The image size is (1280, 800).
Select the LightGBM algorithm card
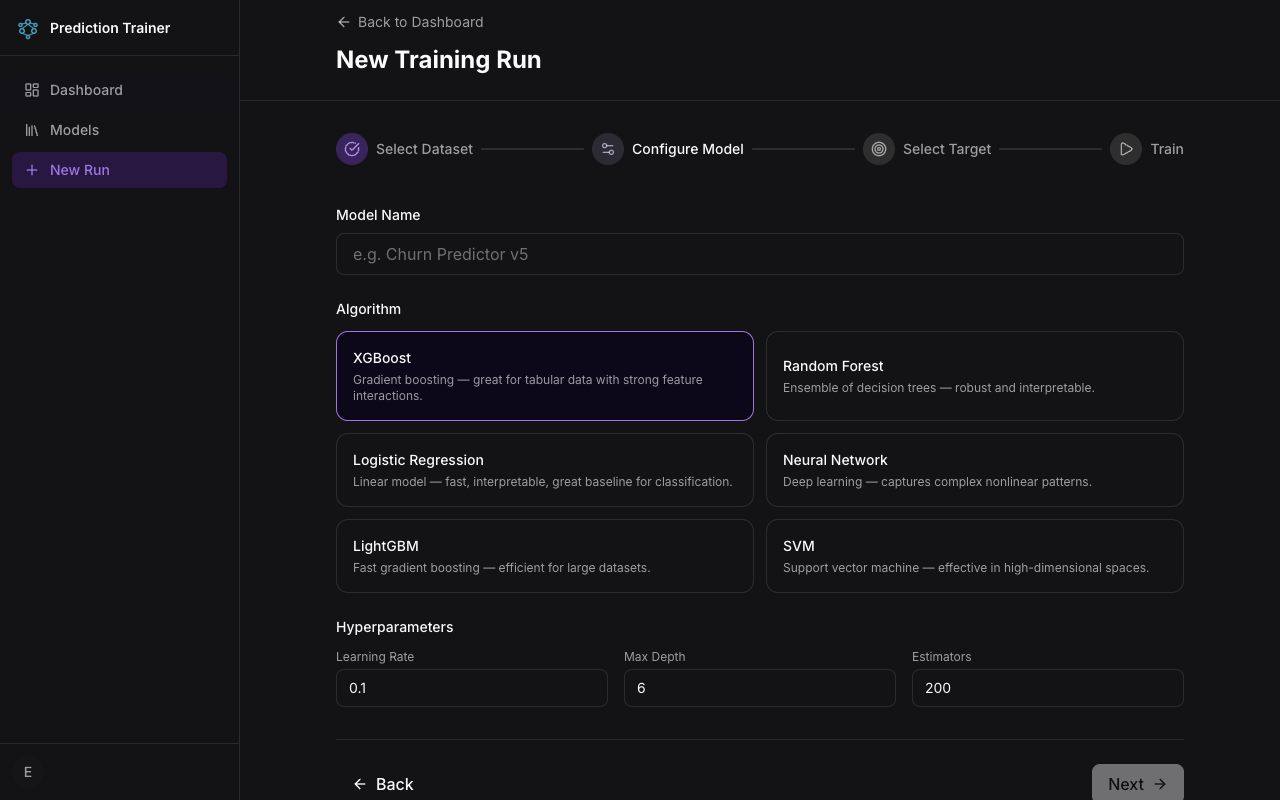(x=544, y=556)
